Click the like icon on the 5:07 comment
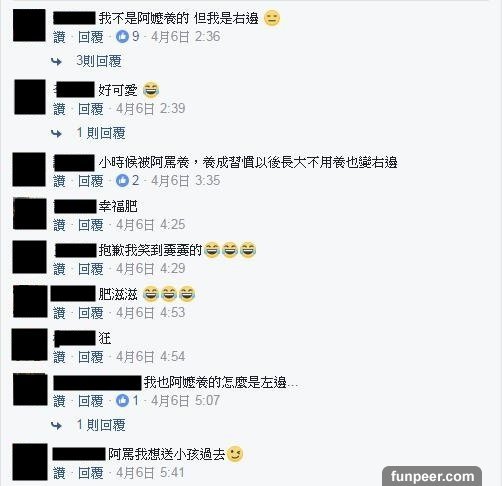 tap(122, 400)
